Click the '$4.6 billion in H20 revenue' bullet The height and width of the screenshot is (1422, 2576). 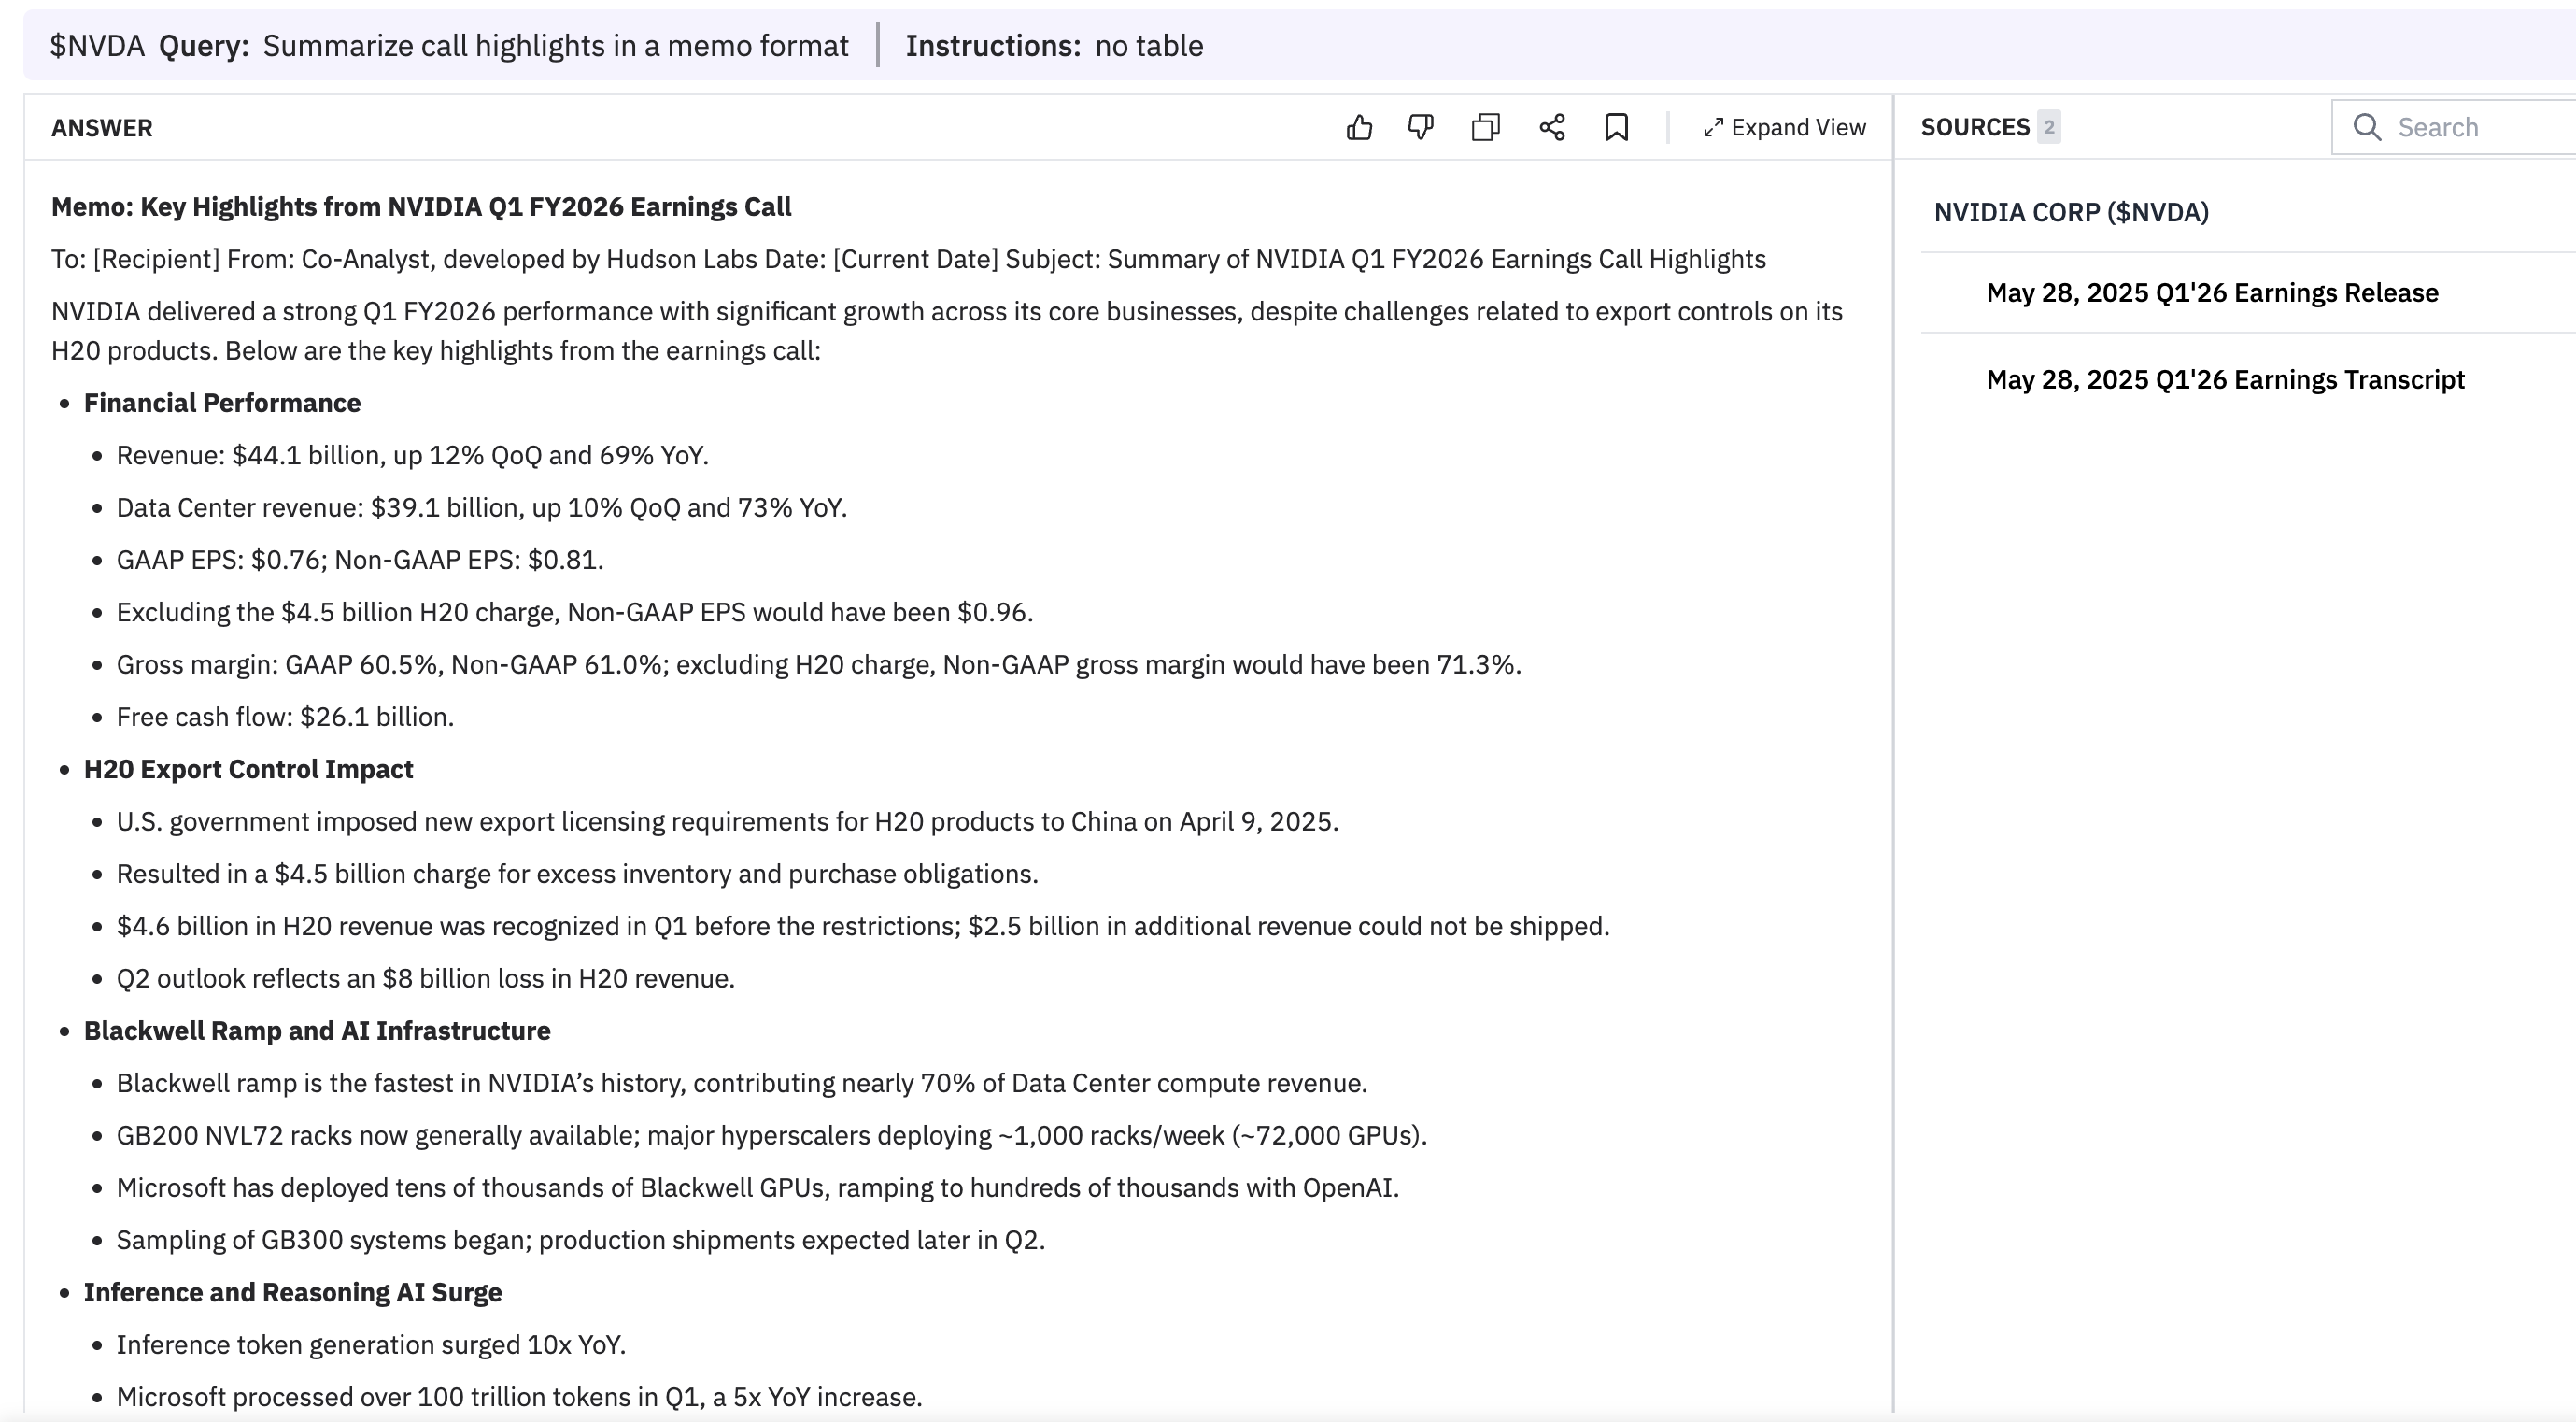pos(863,926)
